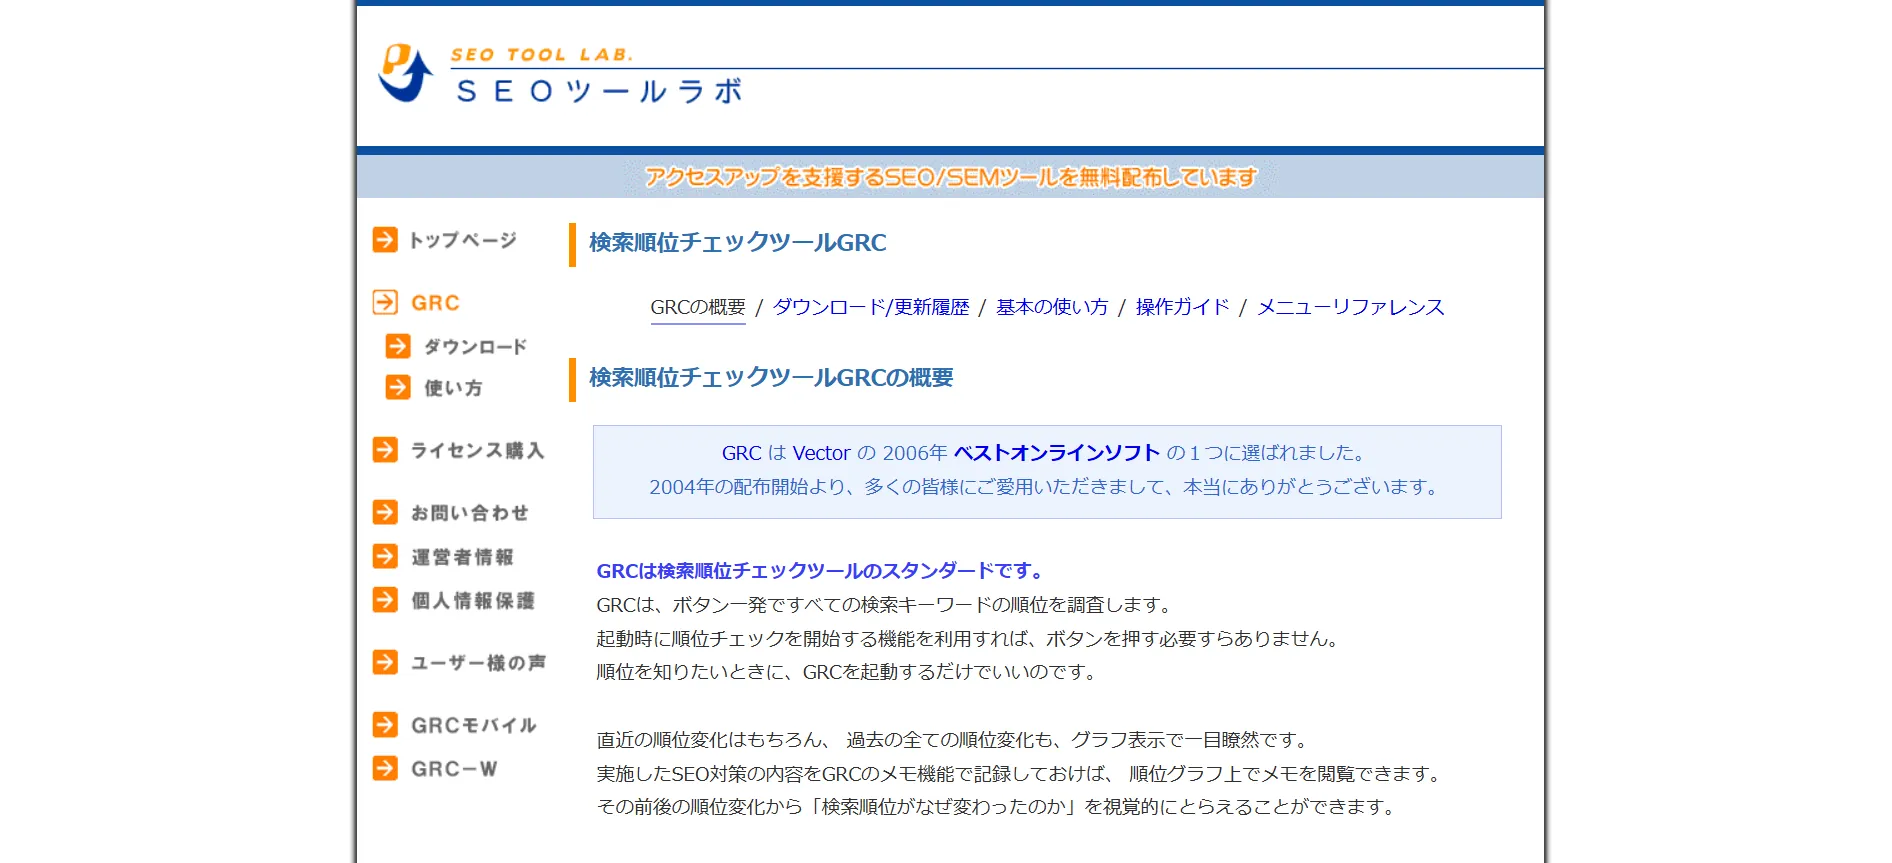Click the sentence starting 直近の順位変化はもちろん
1892x863 pixels.
955,740
